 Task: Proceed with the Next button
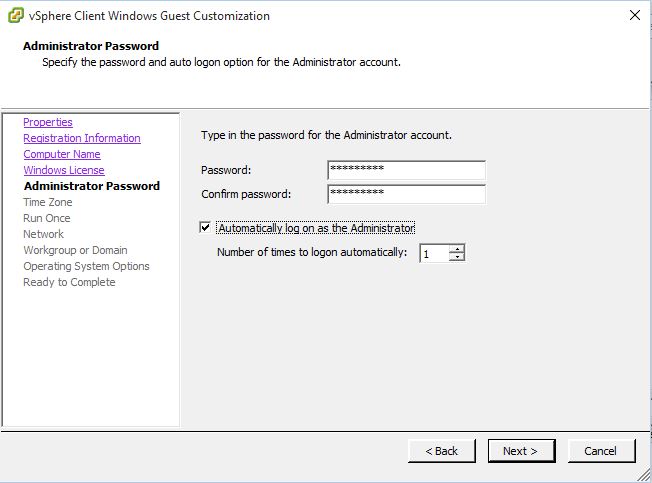pyautogui.click(x=521, y=451)
